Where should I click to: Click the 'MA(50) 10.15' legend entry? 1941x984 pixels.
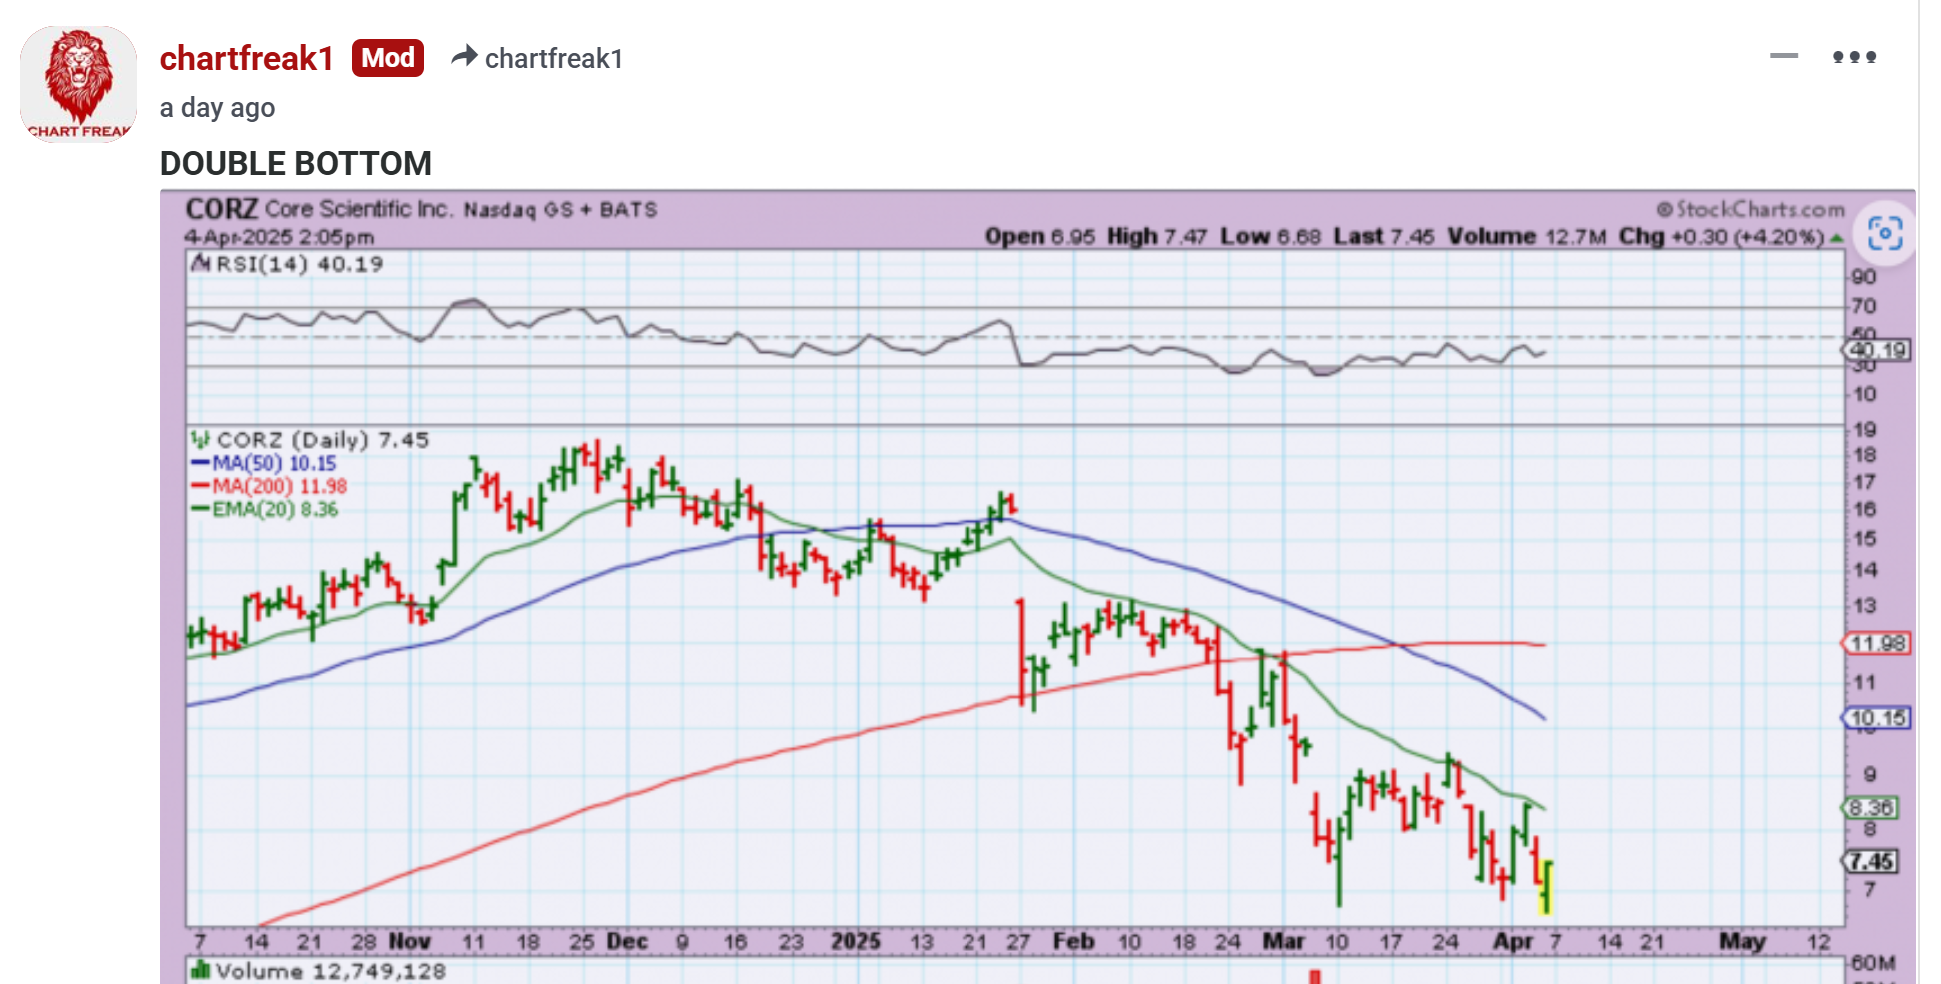click(x=274, y=463)
